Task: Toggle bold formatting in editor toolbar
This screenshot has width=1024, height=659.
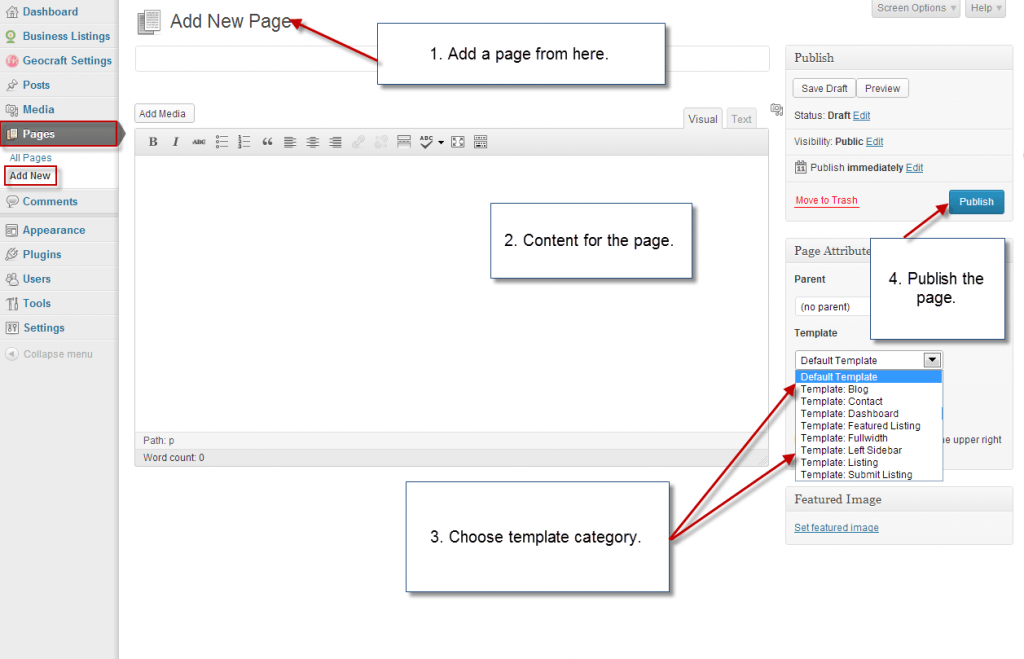Action: [x=153, y=142]
